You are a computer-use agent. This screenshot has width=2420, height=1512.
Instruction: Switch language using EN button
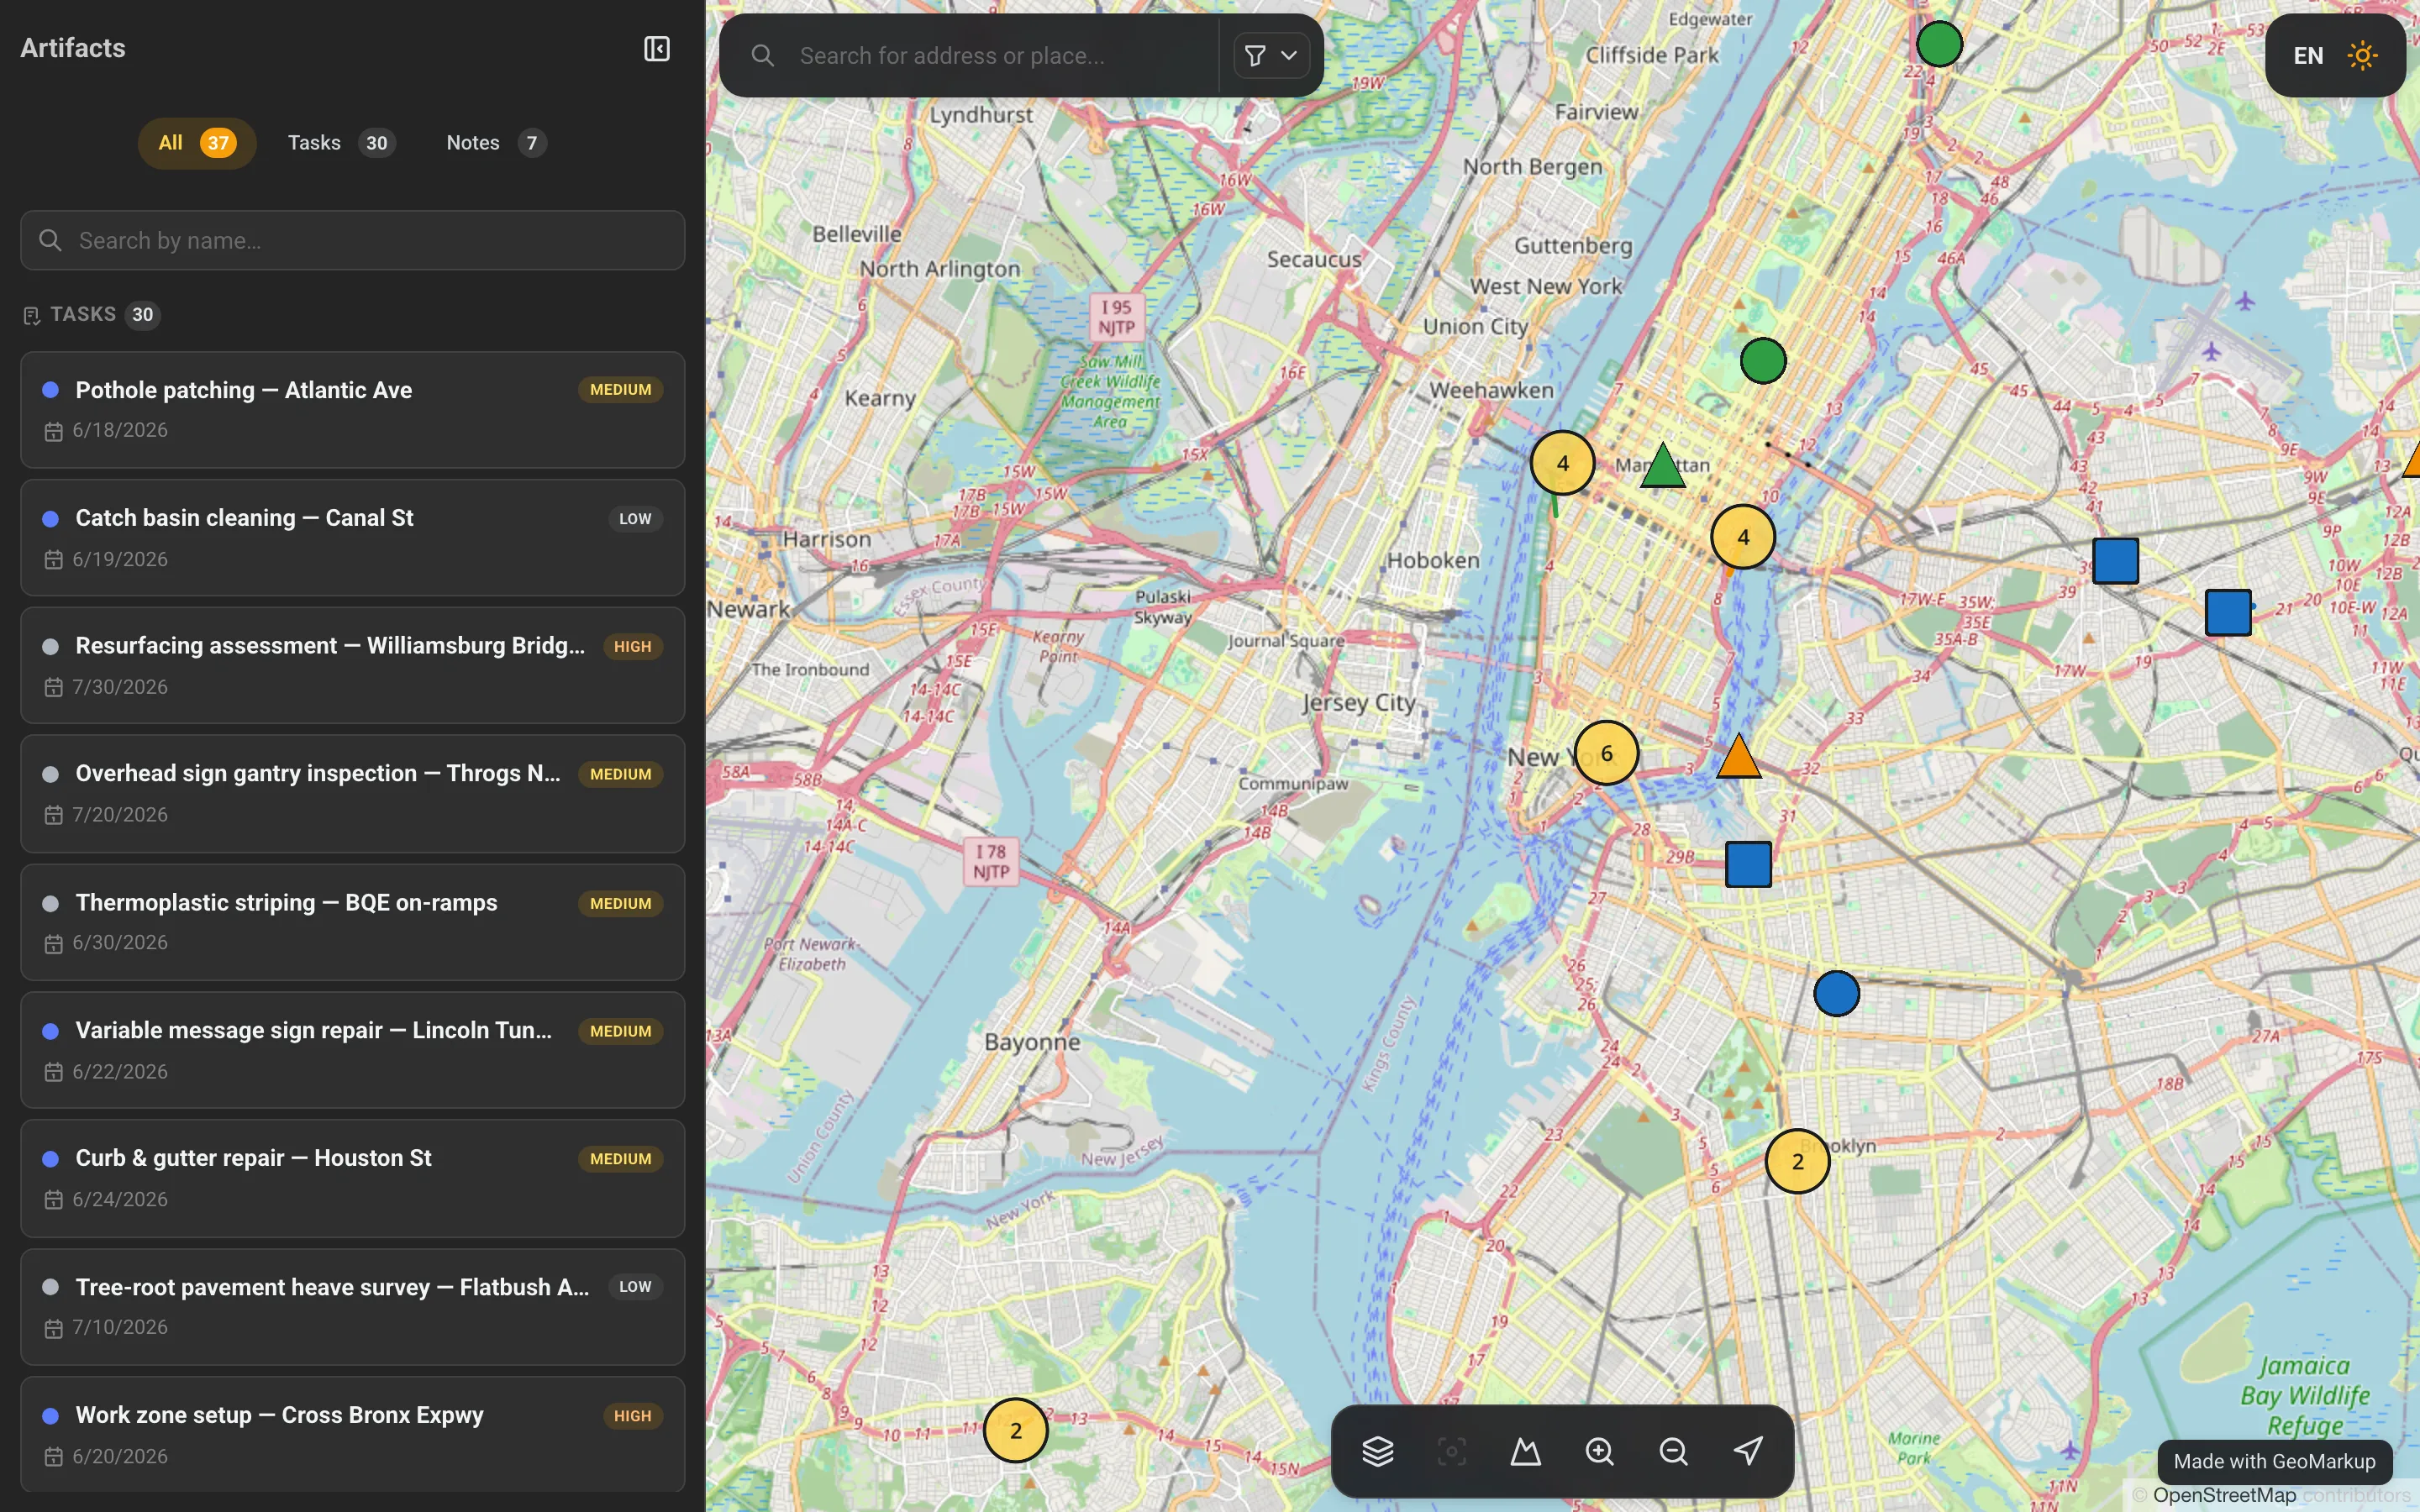2308,56
